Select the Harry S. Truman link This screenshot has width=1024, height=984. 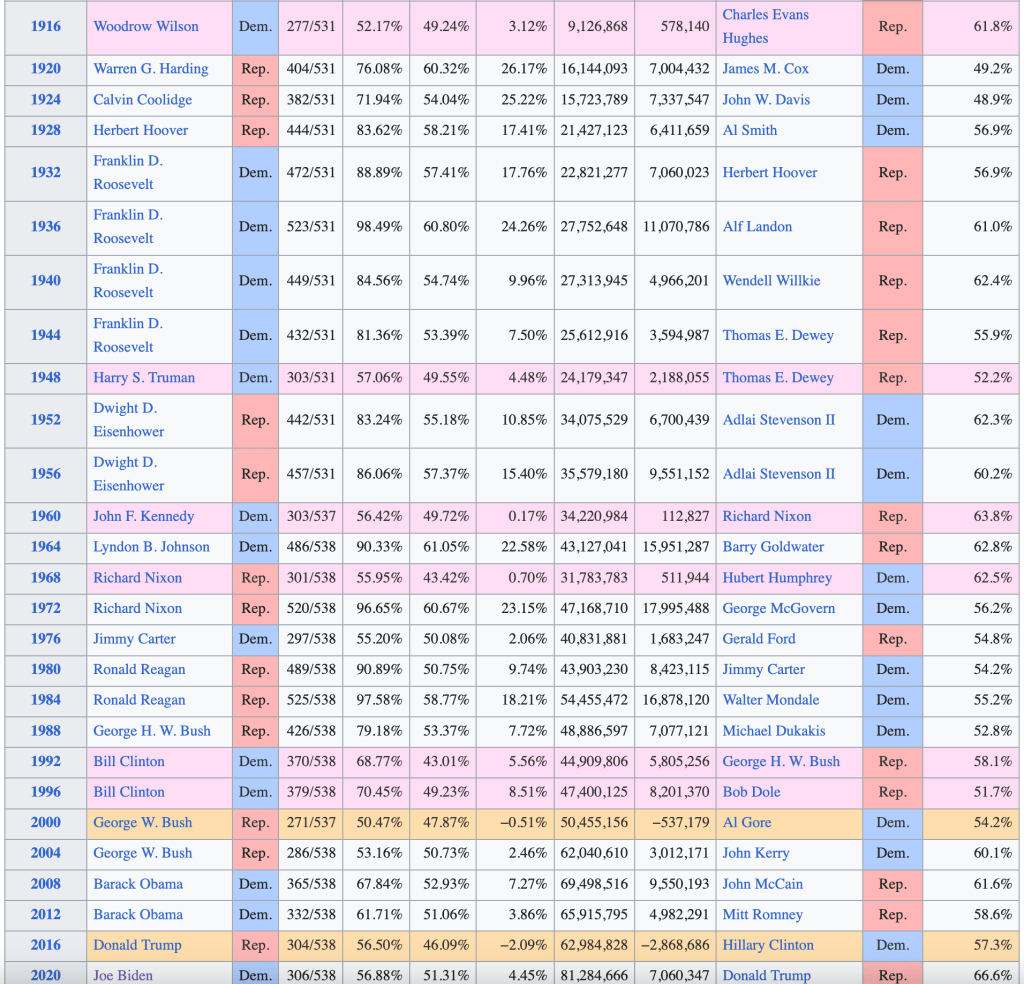144,378
